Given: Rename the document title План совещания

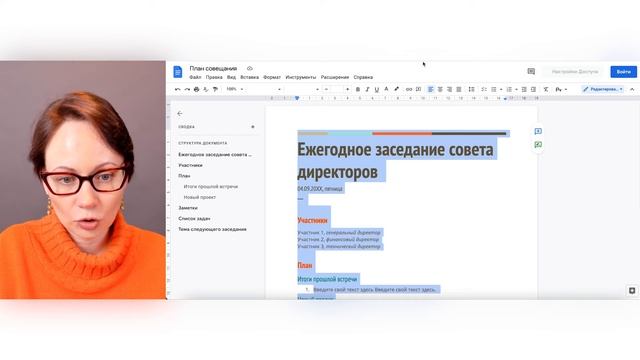Looking at the screenshot, I should [213, 68].
